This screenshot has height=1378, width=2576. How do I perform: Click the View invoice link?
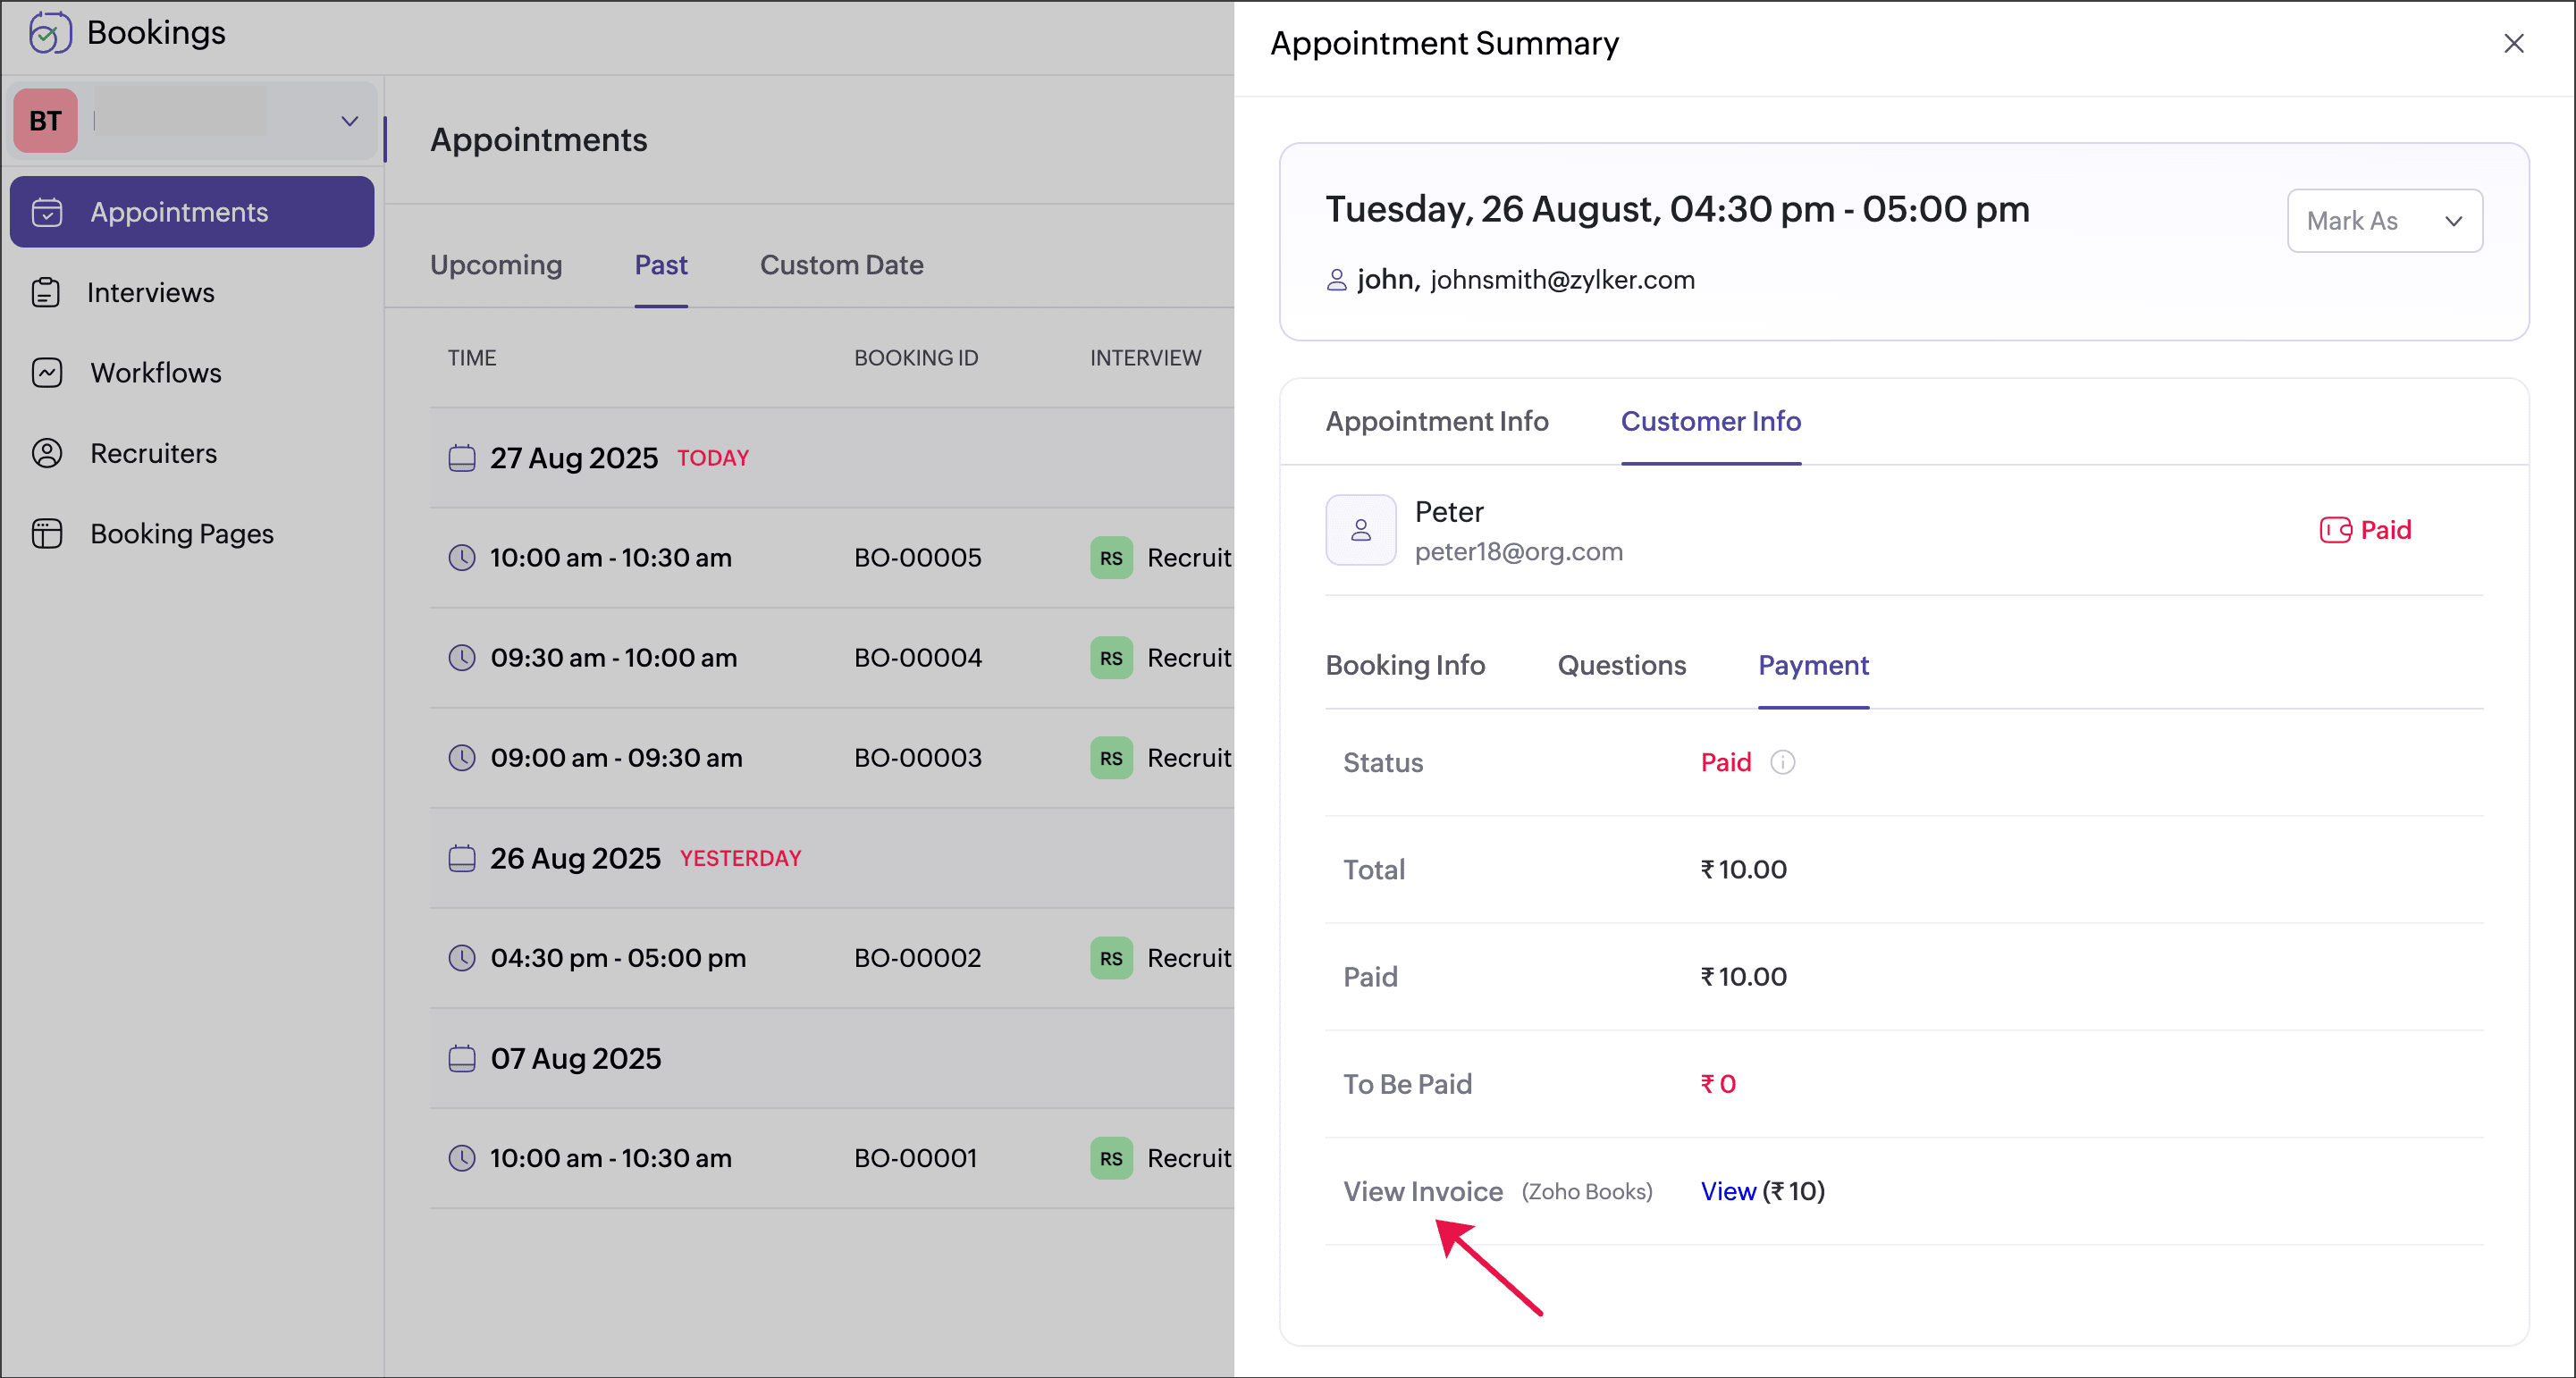1727,1191
